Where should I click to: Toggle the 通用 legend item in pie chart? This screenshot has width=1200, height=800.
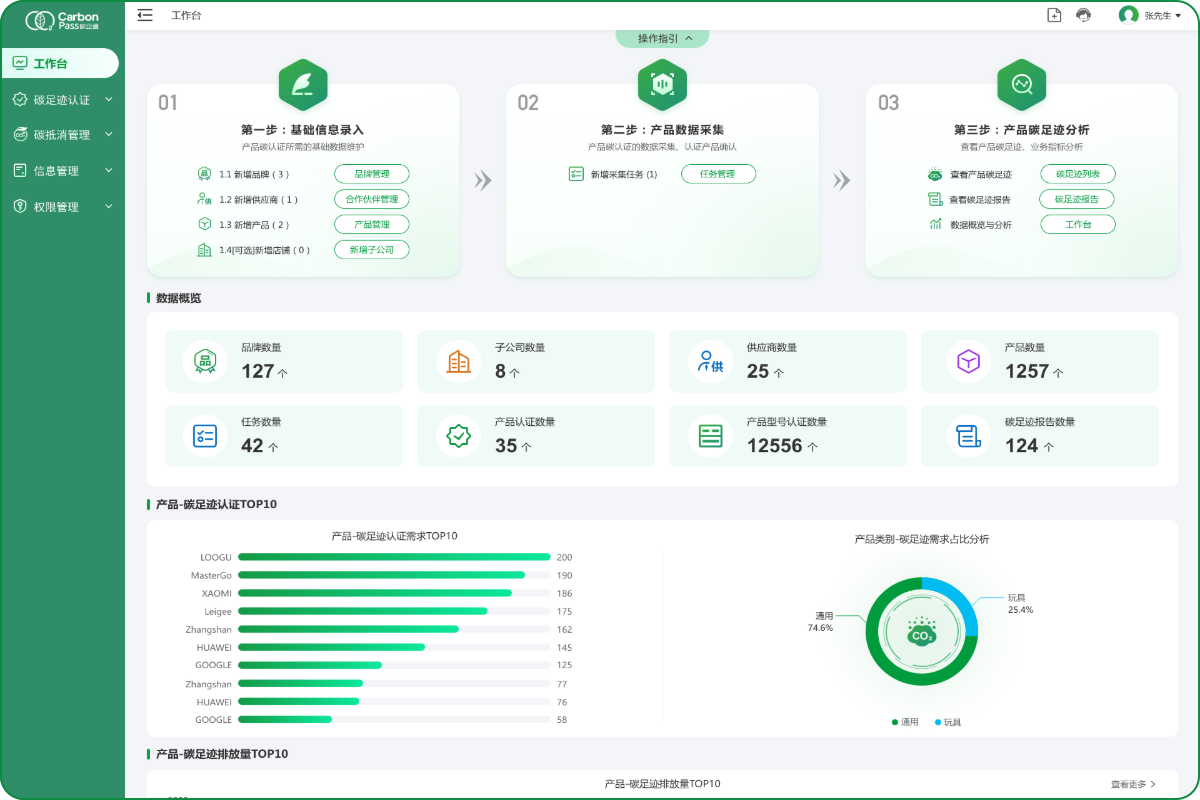[x=905, y=722]
